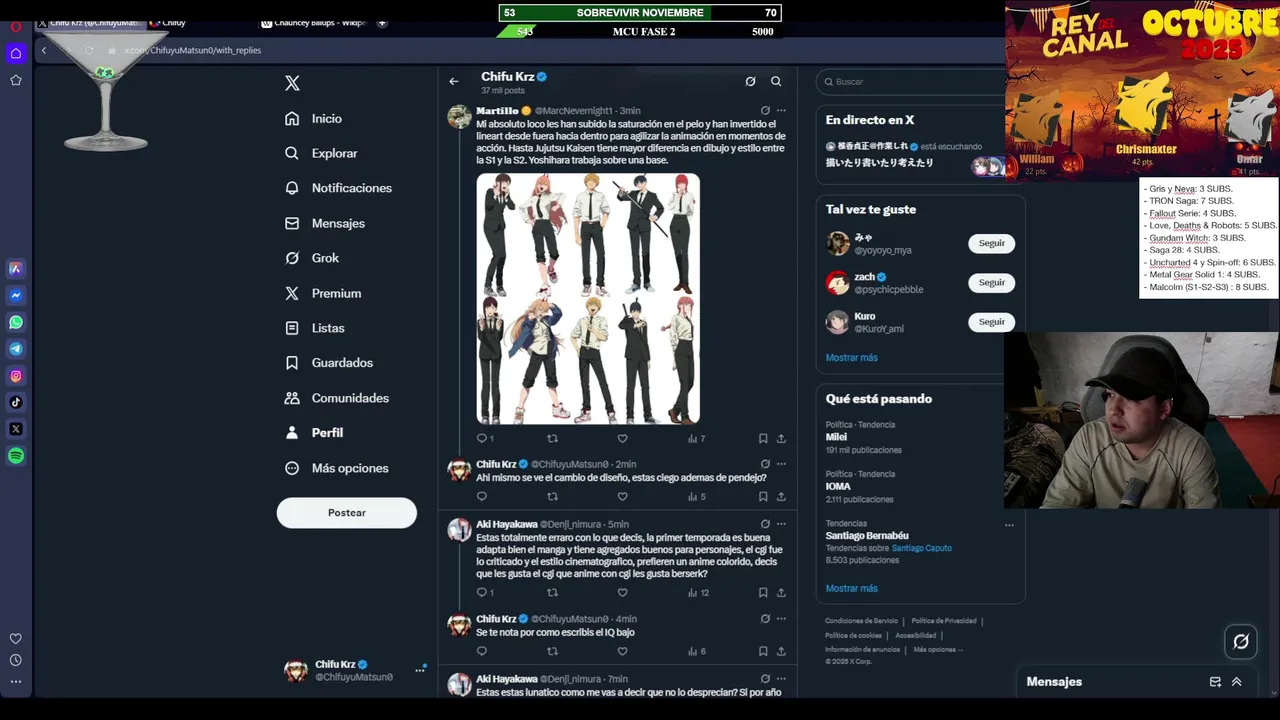The image size is (1280, 720).
Task: Open more menu on Chifu Krz's 2min tweet
Action: 781,464
